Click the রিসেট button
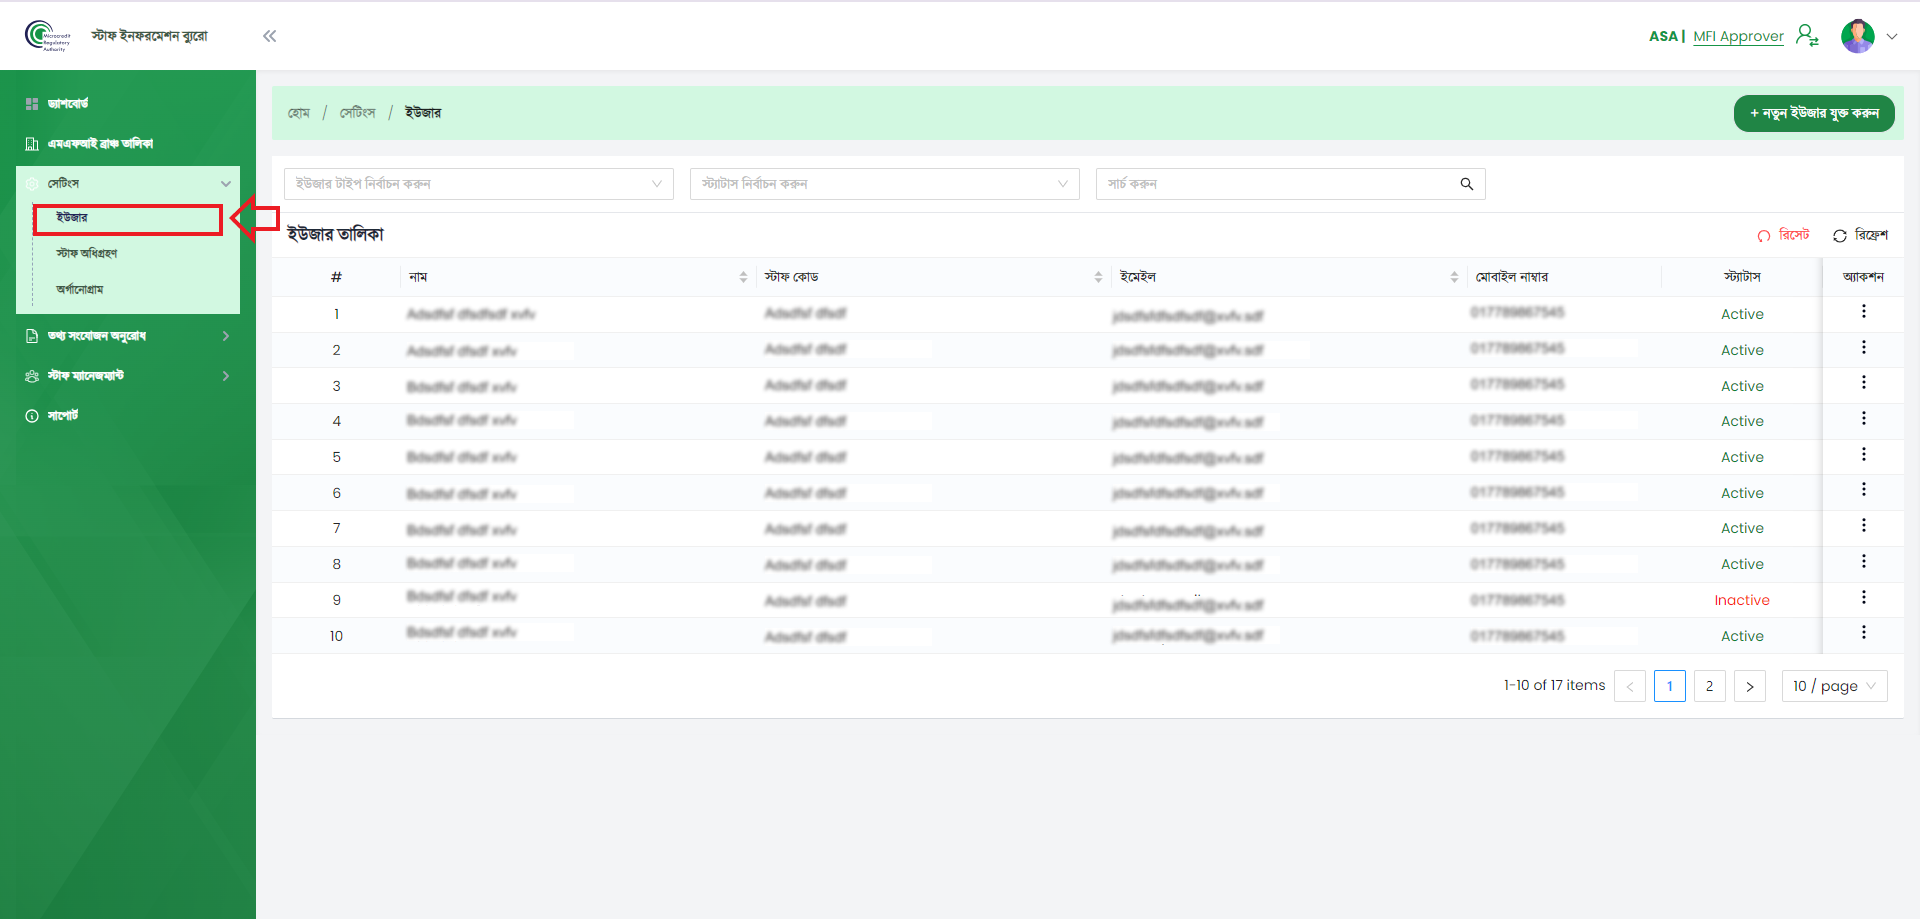This screenshot has width=1920, height=919. pos(1784,235)
